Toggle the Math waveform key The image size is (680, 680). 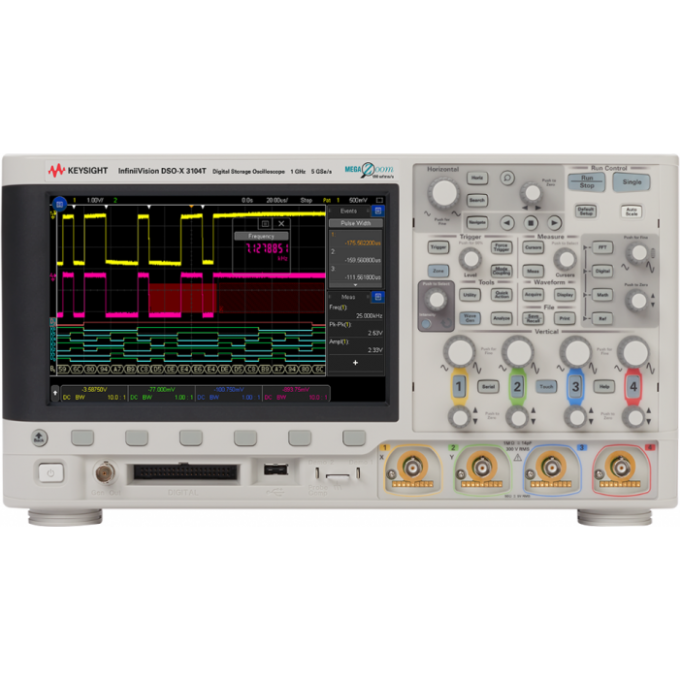pos(602,295)
